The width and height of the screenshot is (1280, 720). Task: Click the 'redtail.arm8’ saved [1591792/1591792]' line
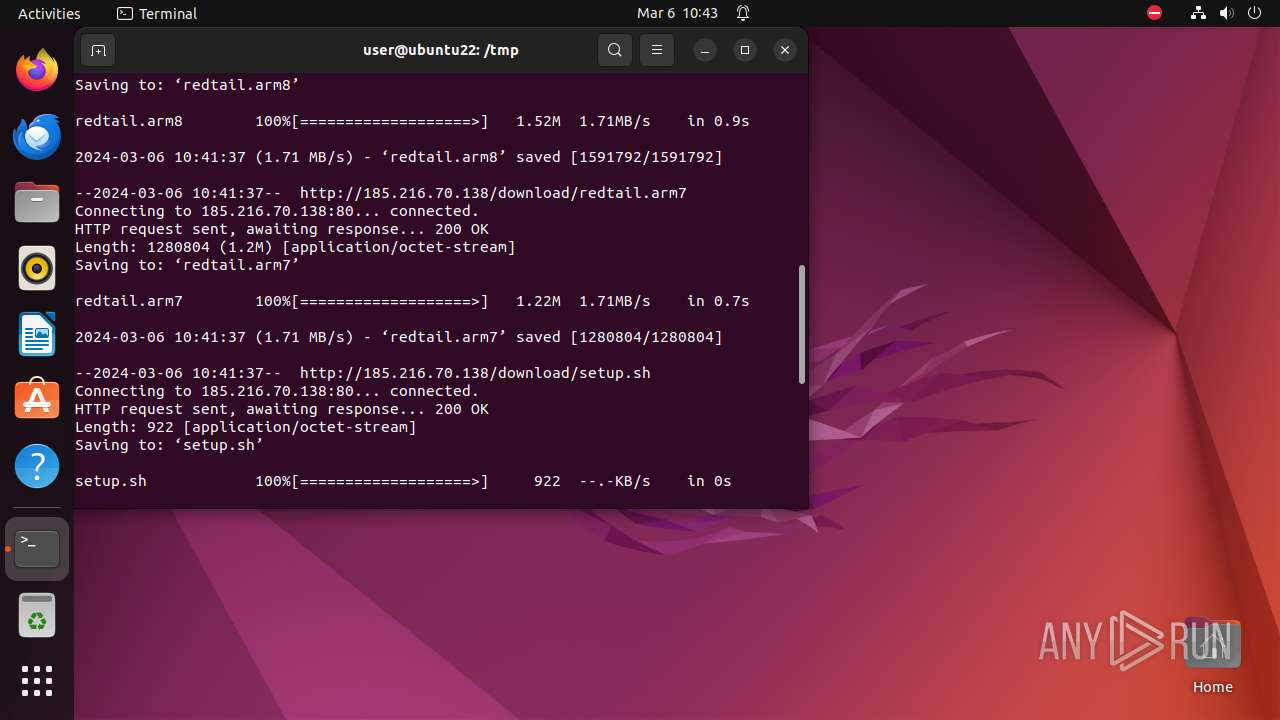[398, 157]
